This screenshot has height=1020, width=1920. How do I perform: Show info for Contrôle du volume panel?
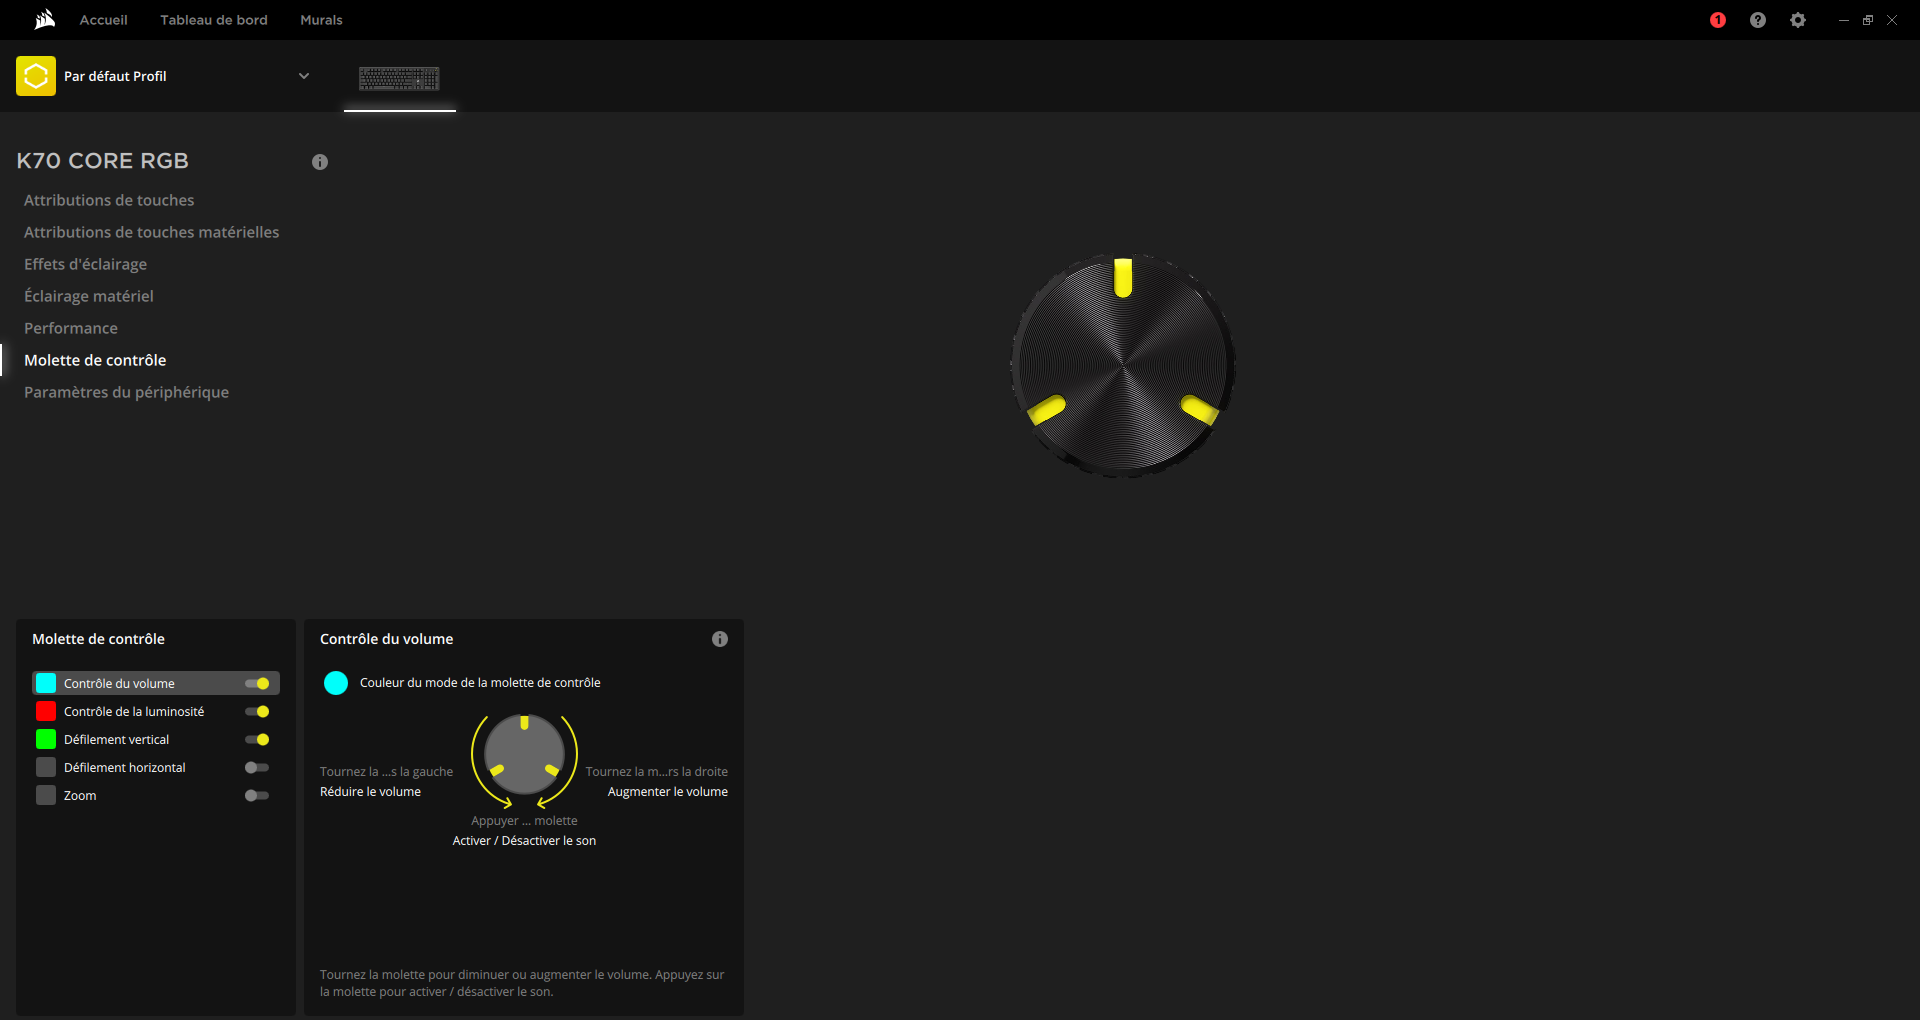coord(720,639)
